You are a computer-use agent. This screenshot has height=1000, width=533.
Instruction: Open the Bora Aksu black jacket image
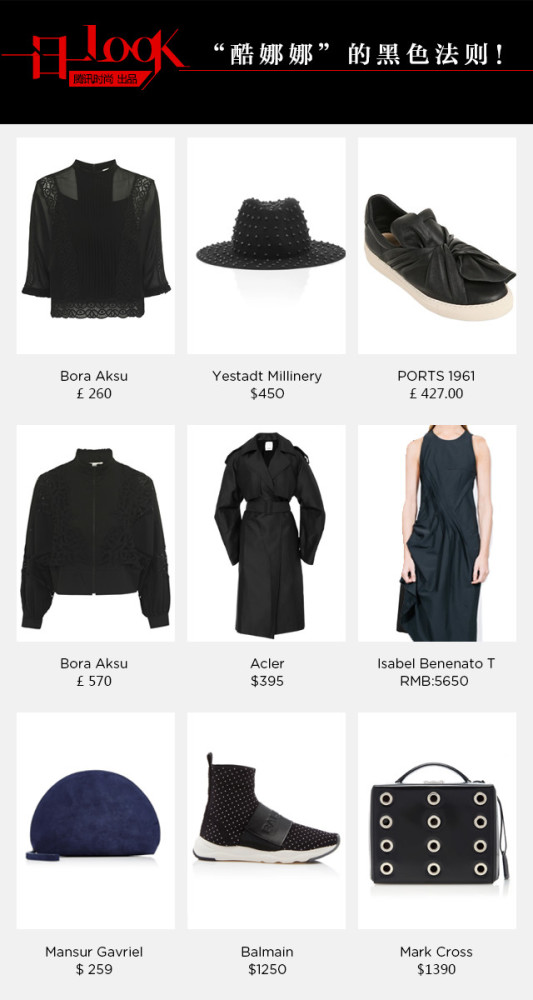(x=96, y=533)
